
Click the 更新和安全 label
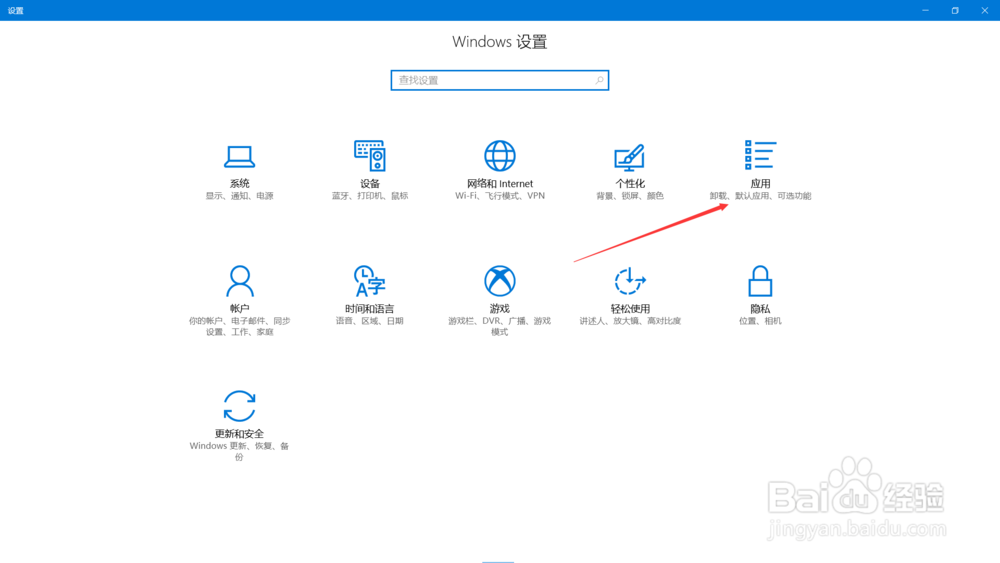(x=239, y=434)
